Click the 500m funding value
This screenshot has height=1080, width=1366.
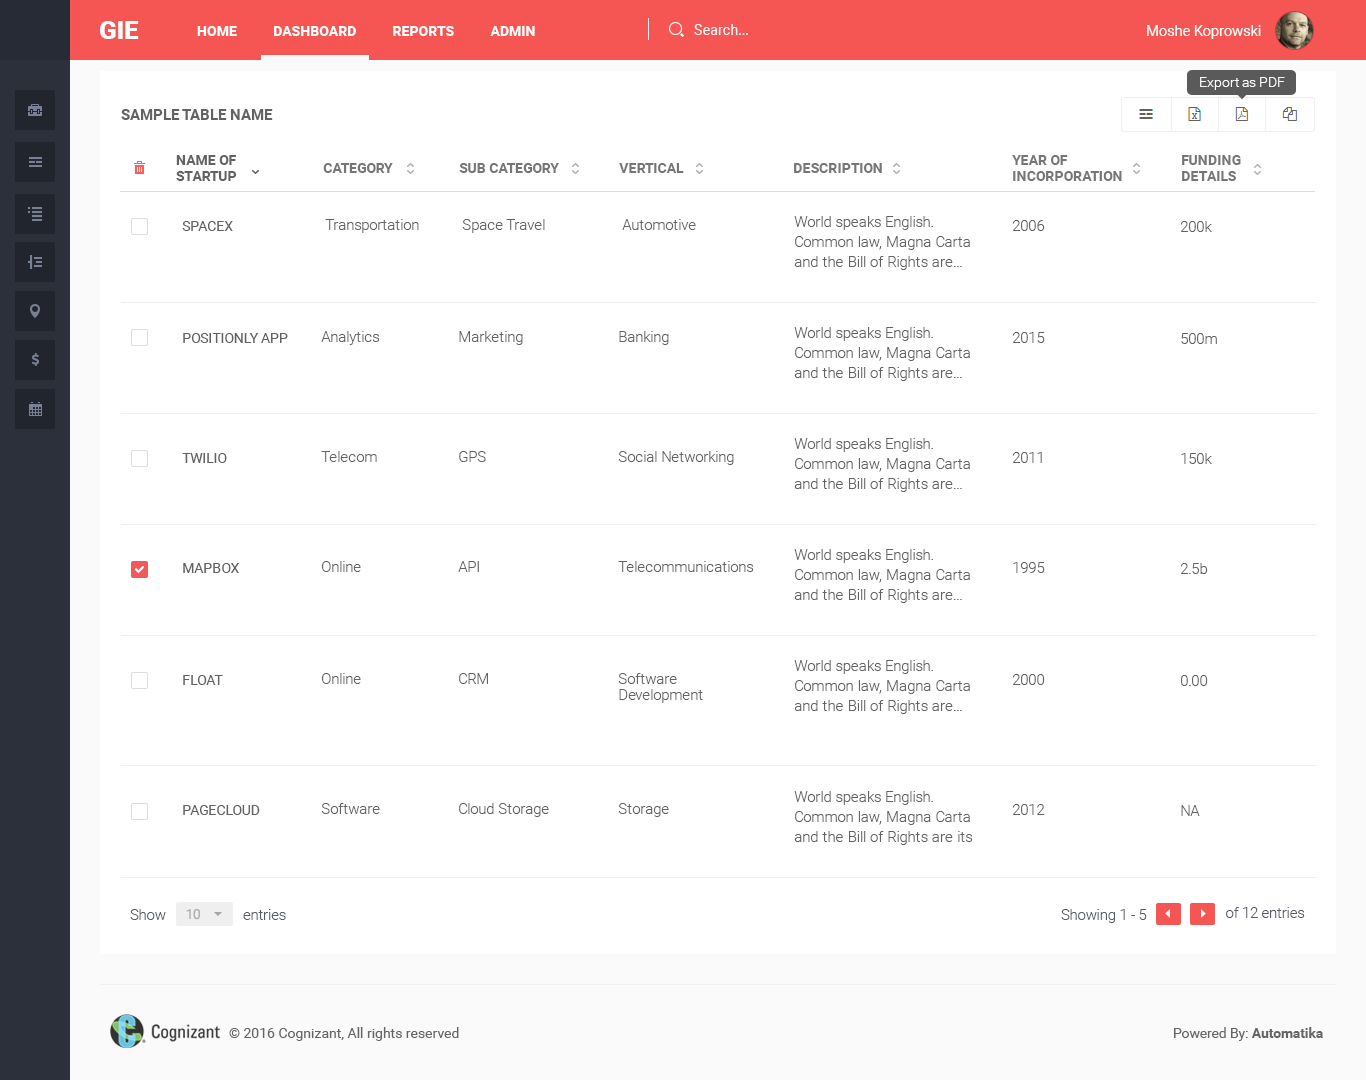[x=1199, y=339]
